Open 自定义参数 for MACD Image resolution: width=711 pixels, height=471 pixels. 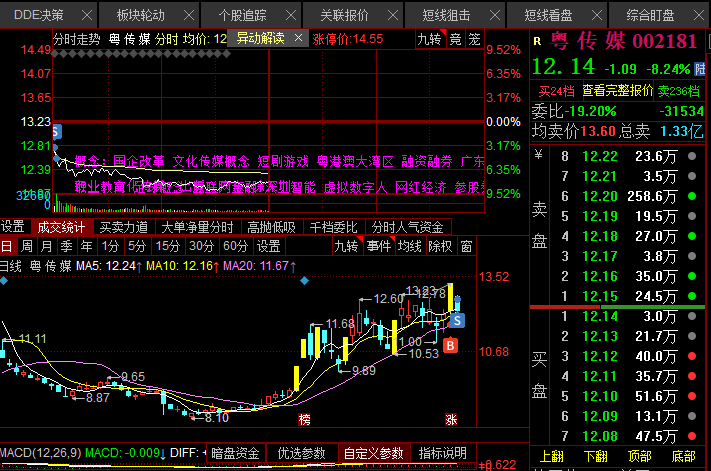(374, 453)
